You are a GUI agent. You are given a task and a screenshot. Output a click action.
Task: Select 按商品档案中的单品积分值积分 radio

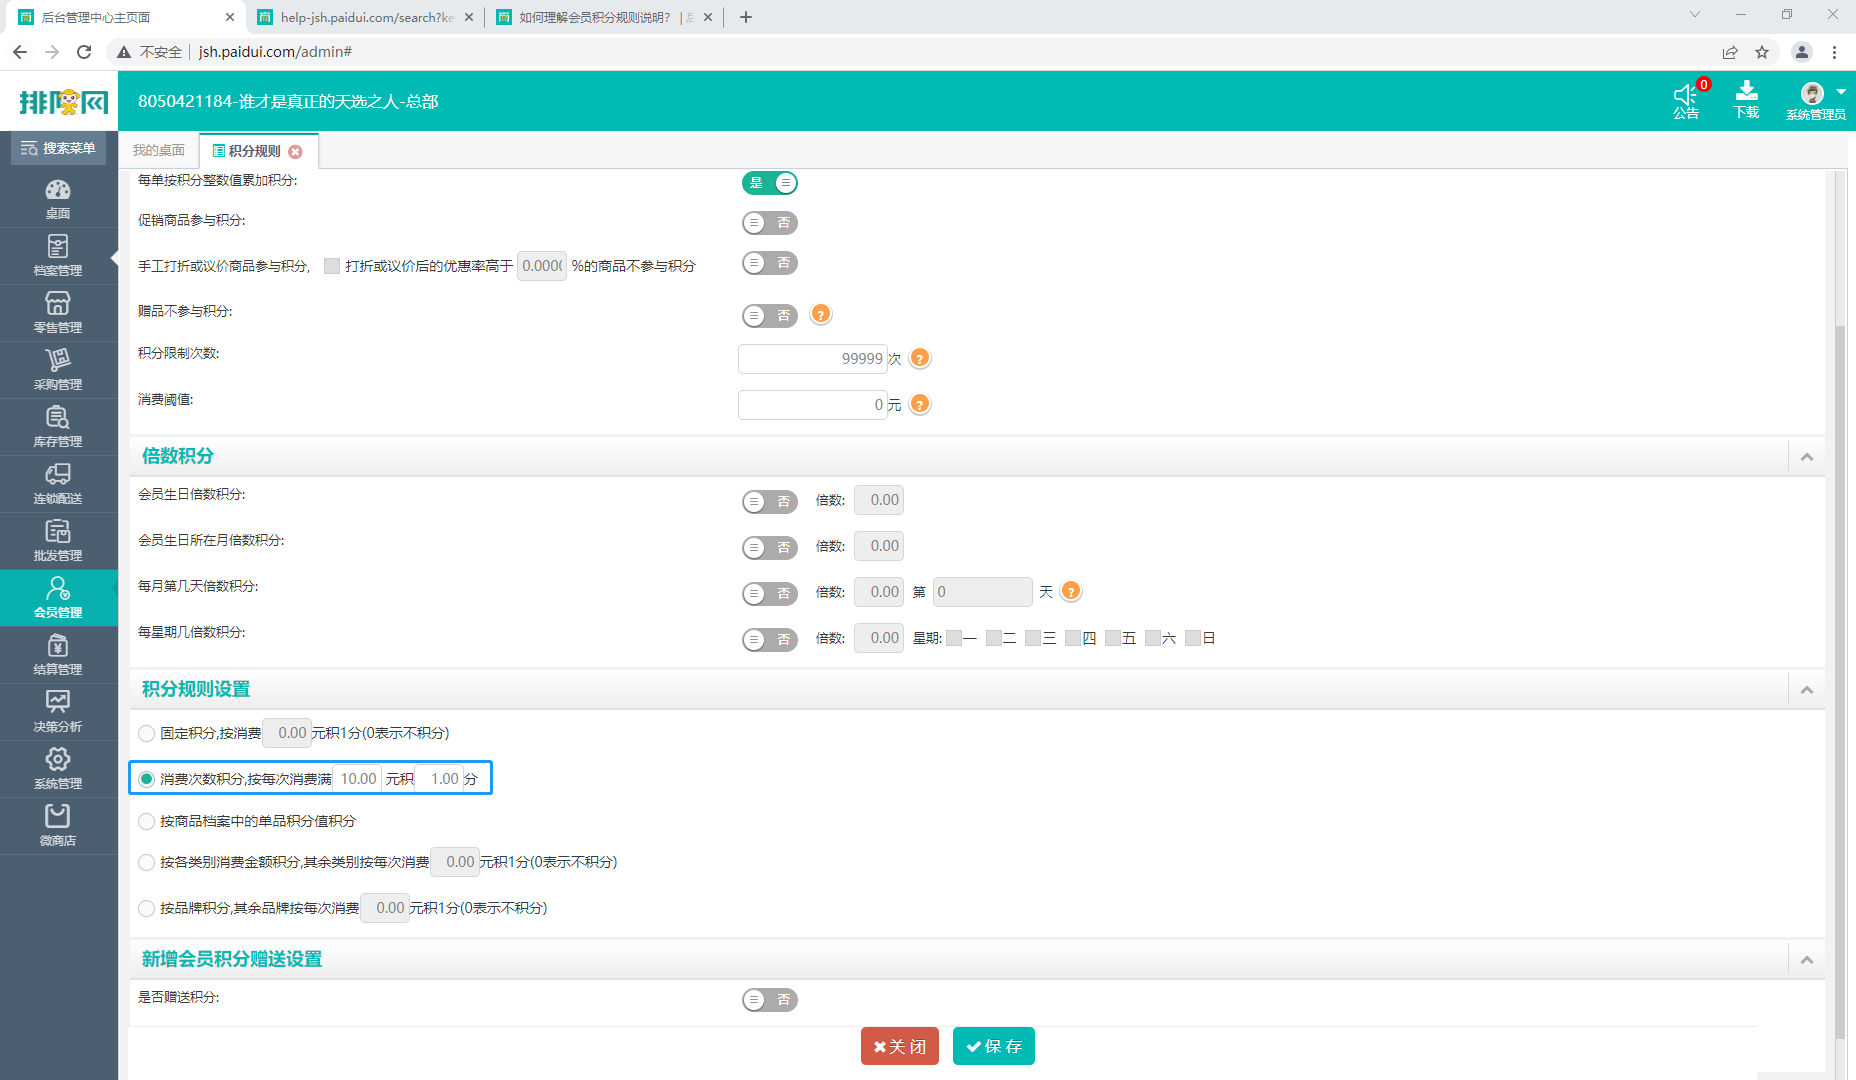(x=147, y=821)
